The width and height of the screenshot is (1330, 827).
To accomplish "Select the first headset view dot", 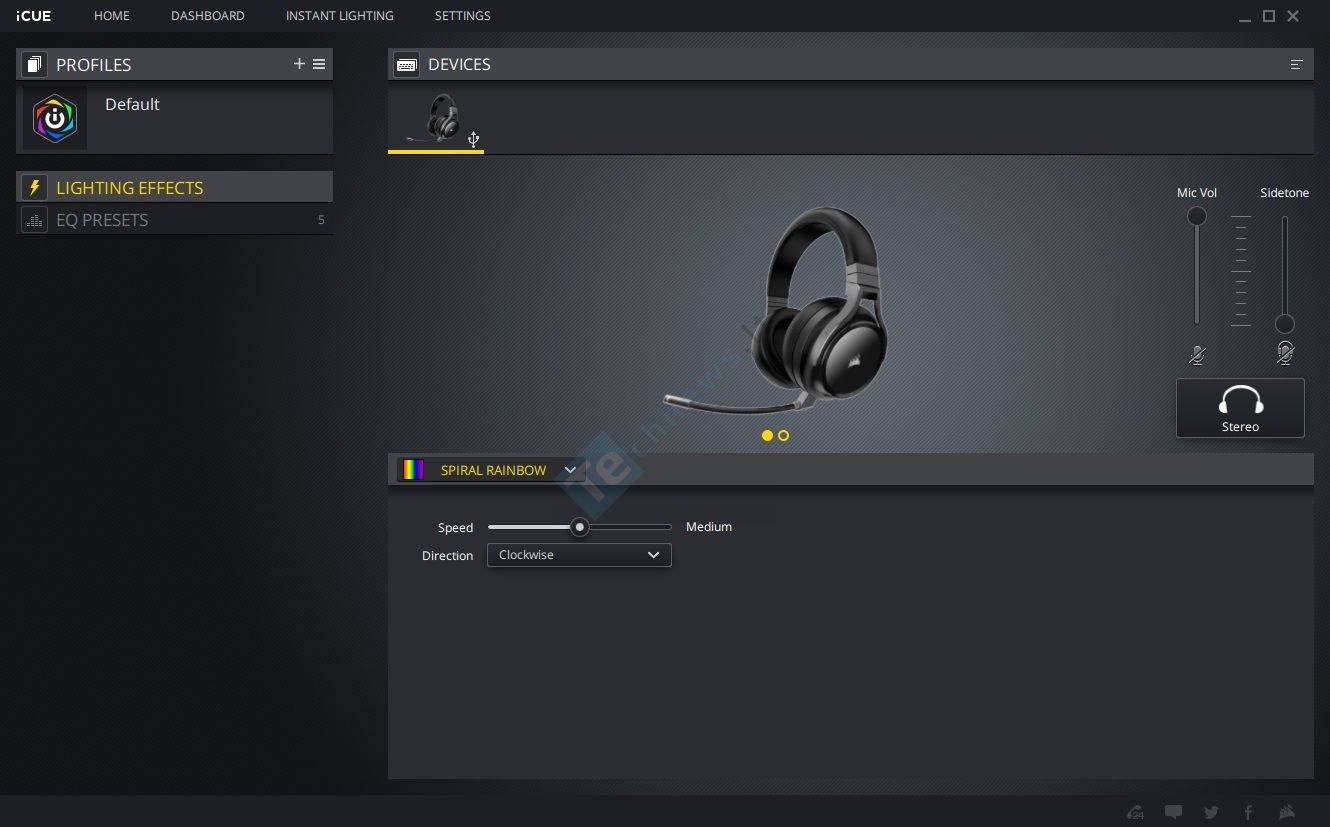I will pyautogui.click(x=767, y=436).
